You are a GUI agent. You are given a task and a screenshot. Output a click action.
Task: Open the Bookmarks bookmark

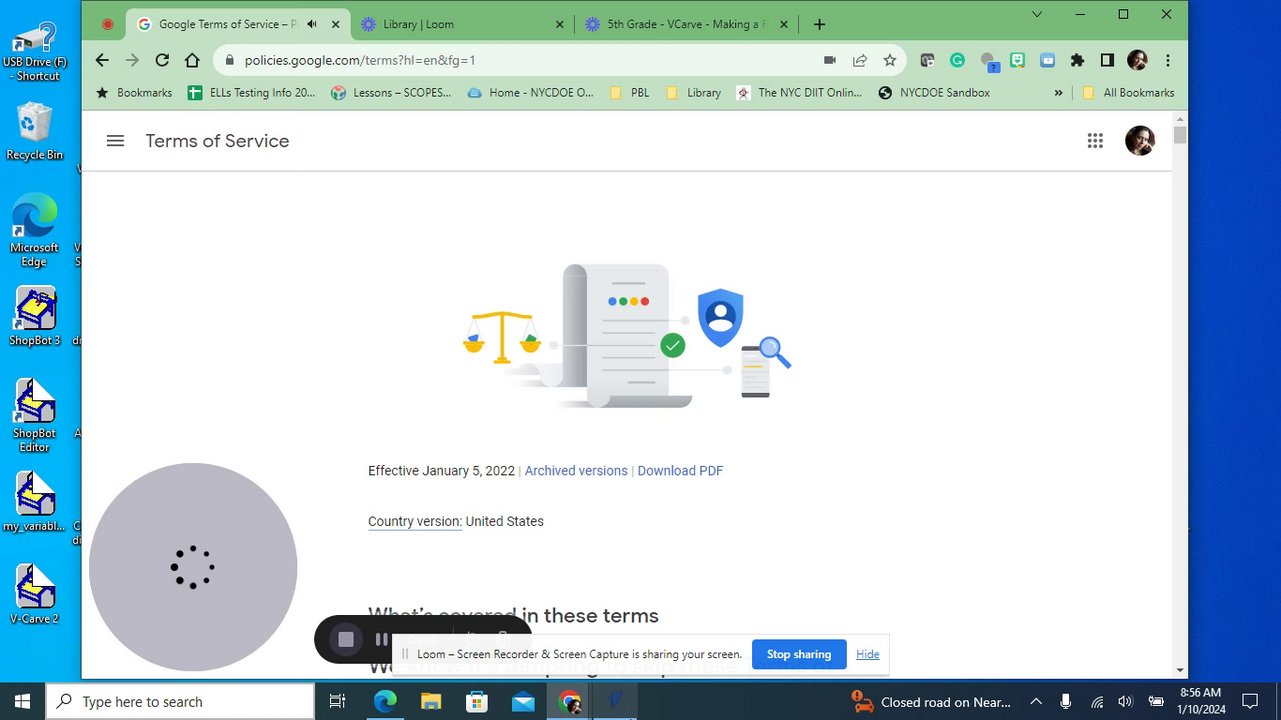pyautogui.click(x=134, y=93)
